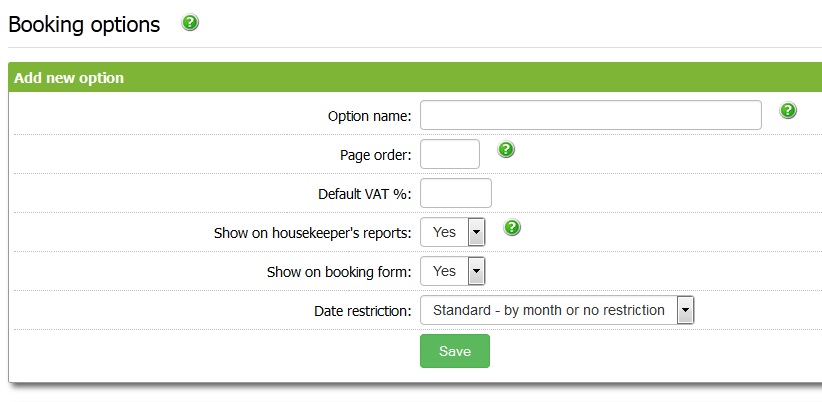Viewport: 822px width, 402px height.
Task: Click into the Page order input box
Action: pos(450,154)
